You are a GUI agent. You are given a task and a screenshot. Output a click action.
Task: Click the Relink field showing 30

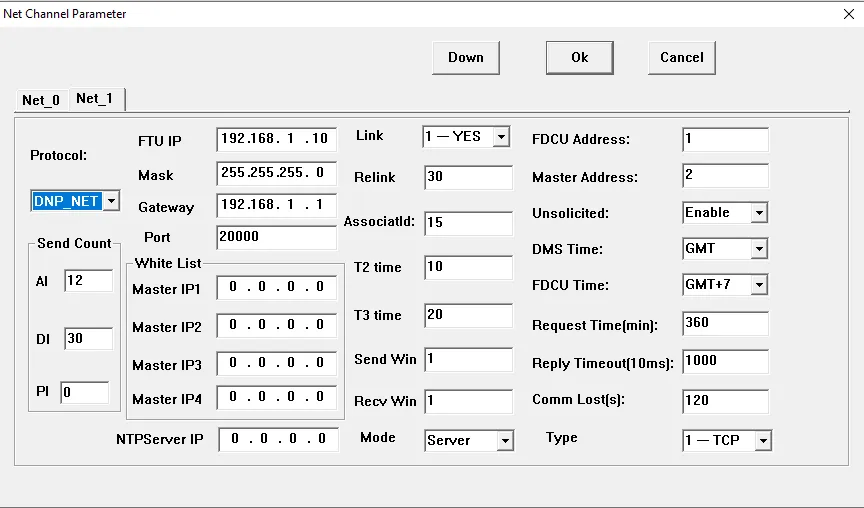[468, 177]
